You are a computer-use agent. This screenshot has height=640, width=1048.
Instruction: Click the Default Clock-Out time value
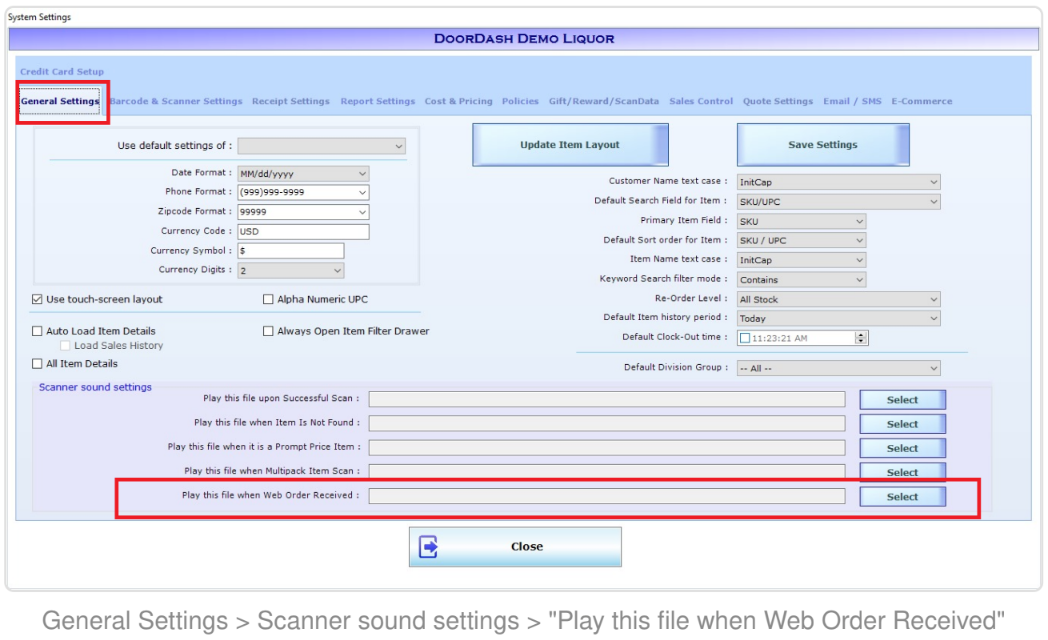[779, 338]
